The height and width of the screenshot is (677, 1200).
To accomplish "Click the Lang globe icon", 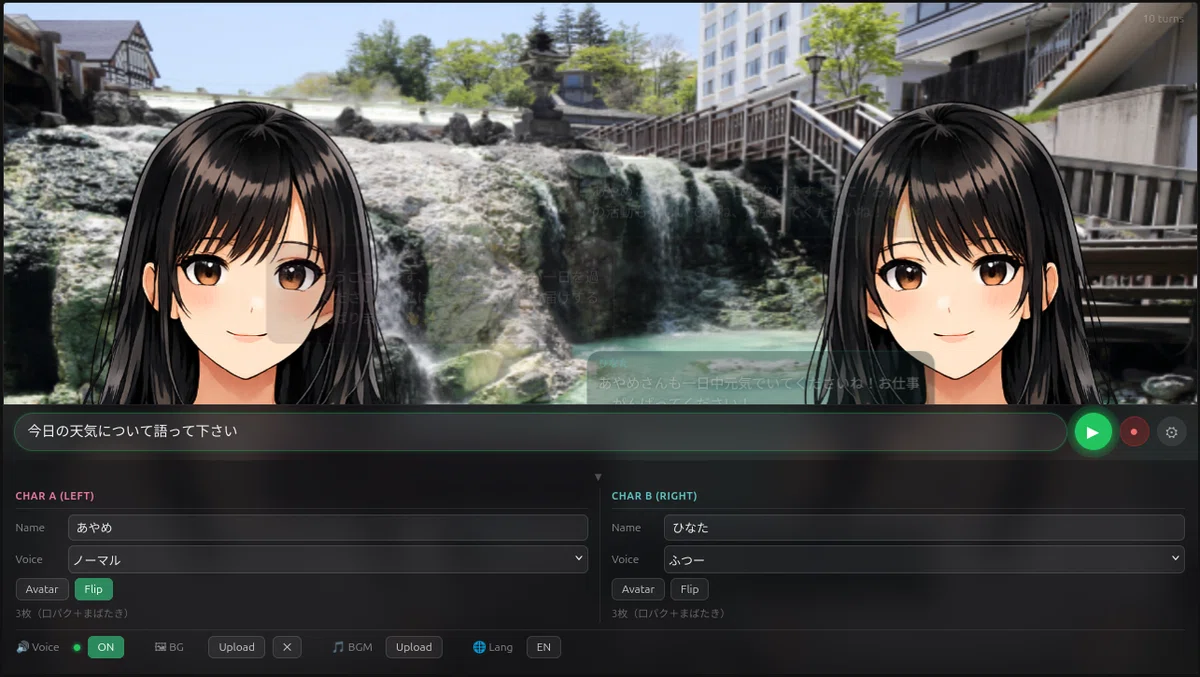I will [479, 647].
